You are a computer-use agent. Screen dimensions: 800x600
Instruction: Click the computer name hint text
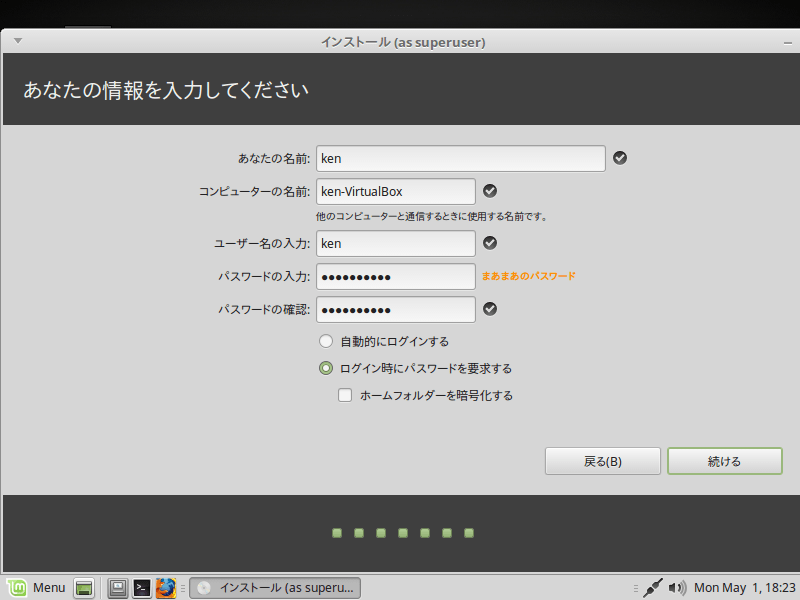pos(432,216)
